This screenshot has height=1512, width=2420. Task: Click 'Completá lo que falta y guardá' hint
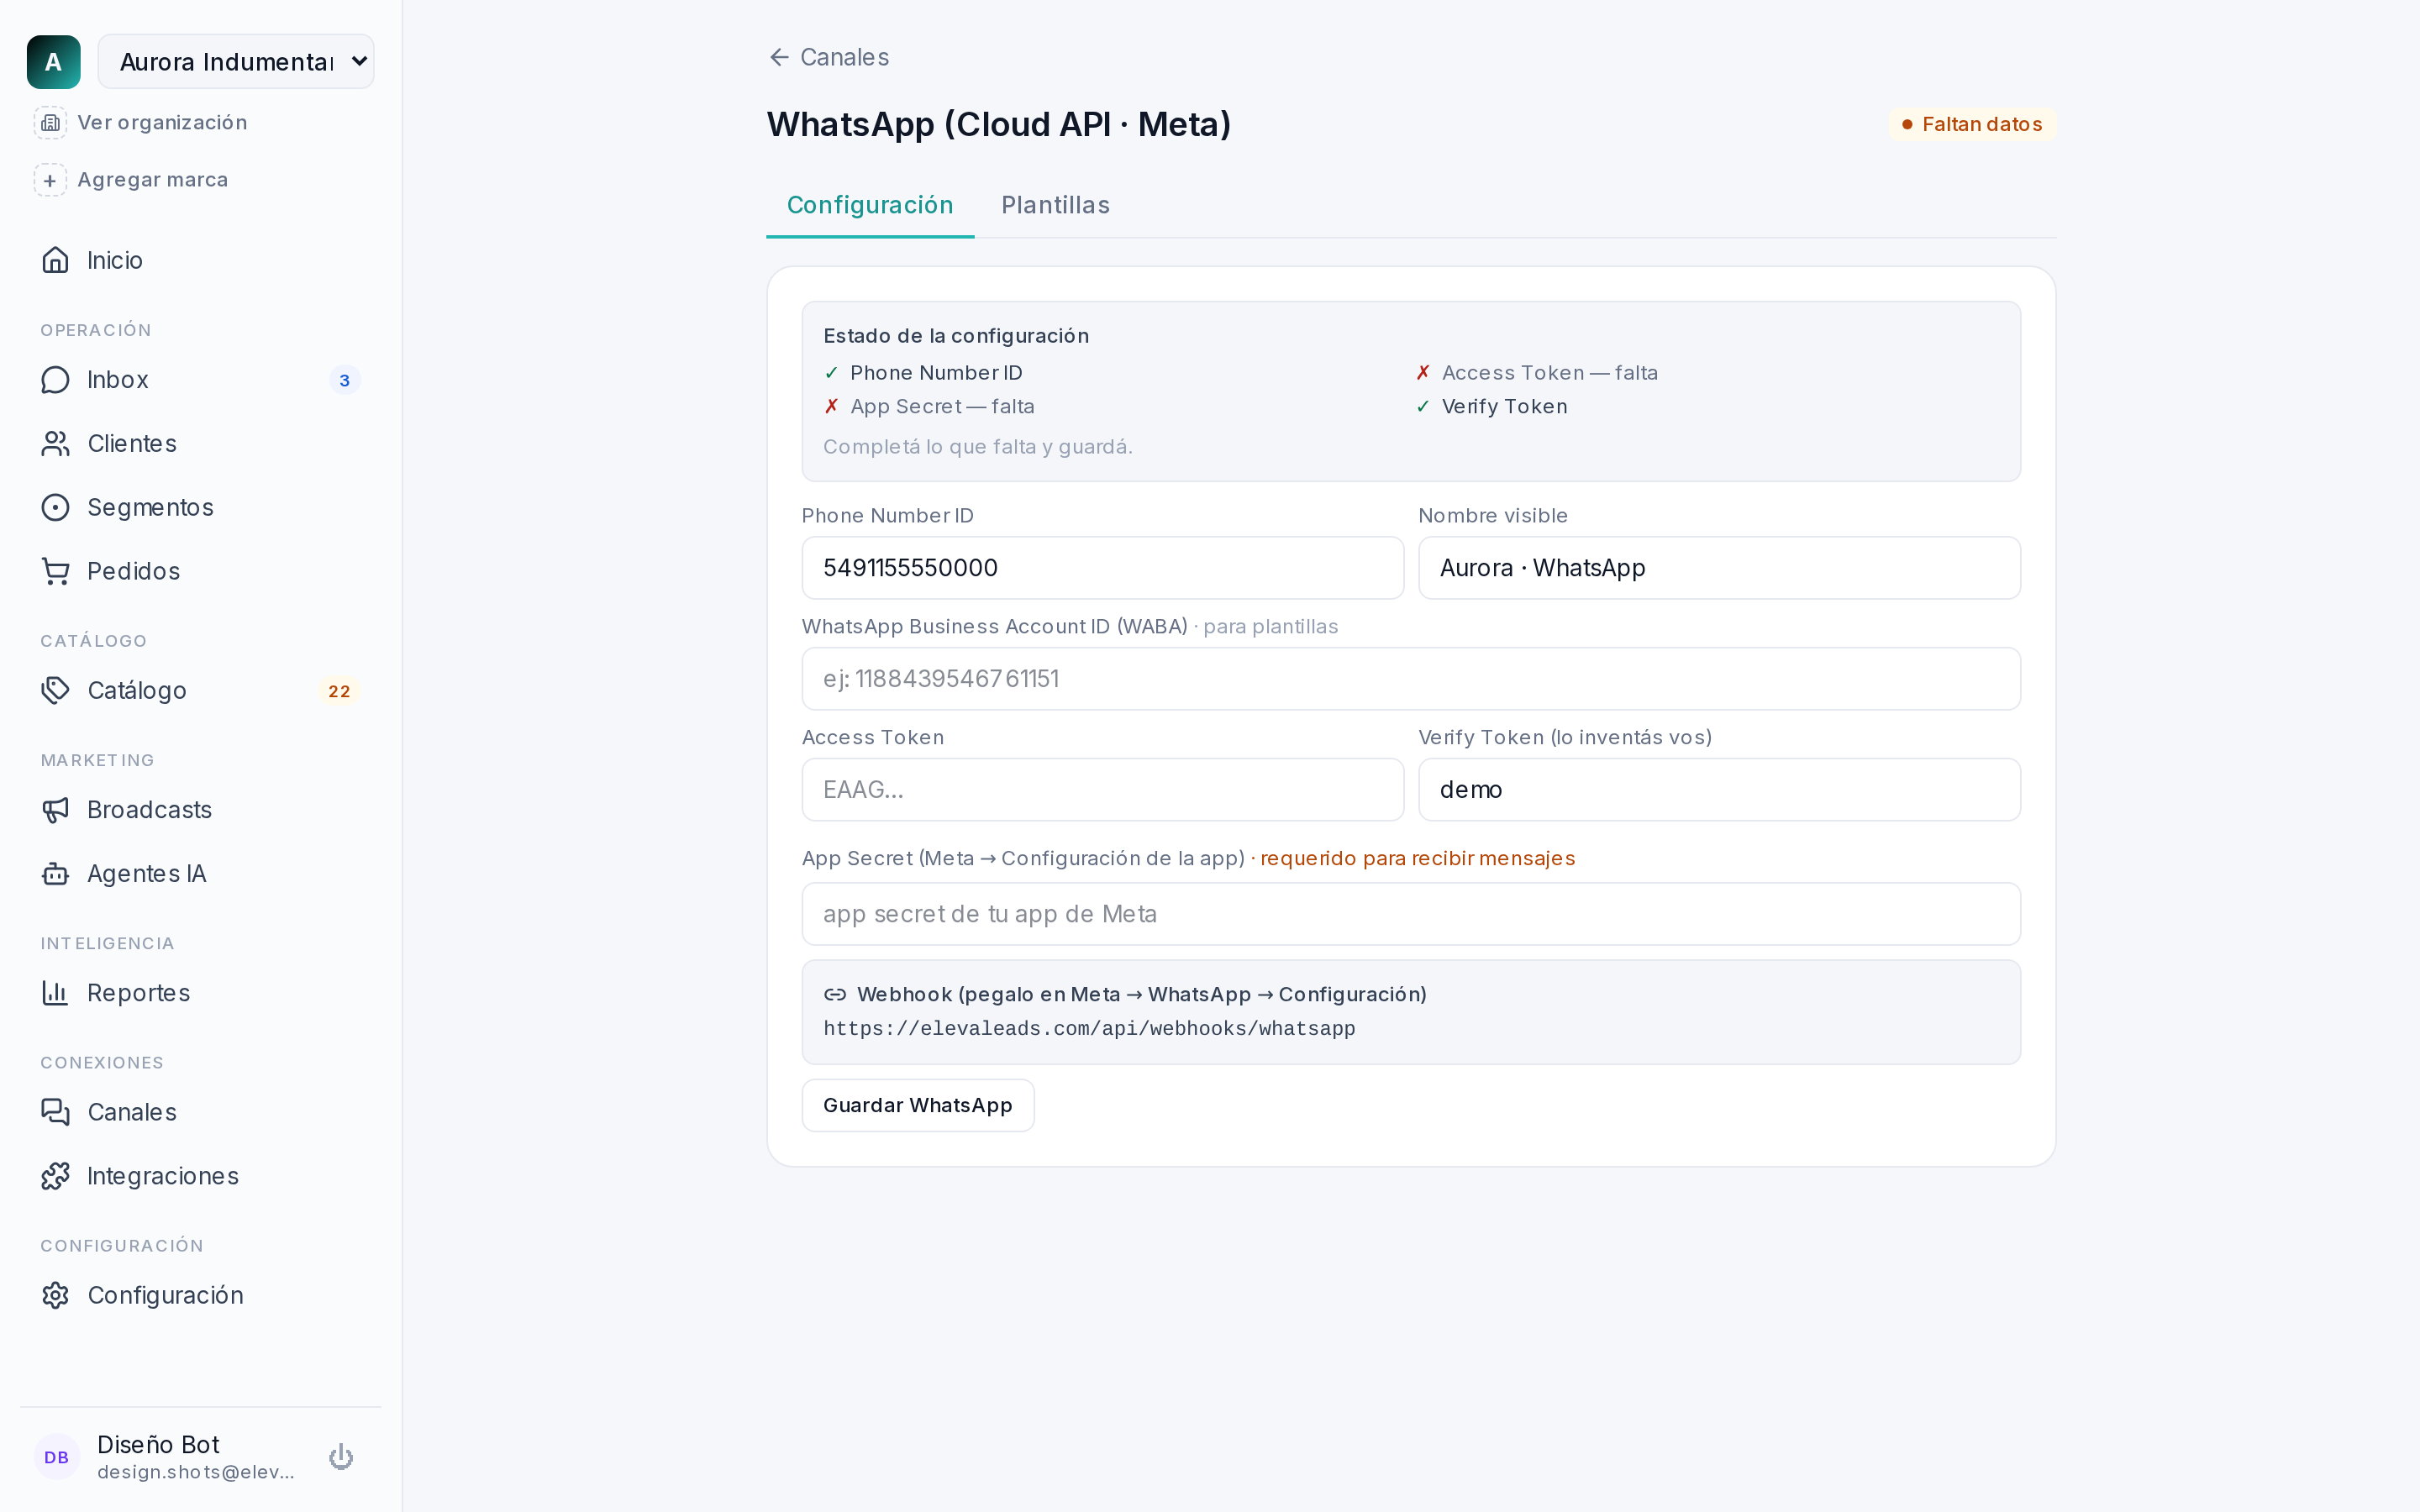pos(977,447)
